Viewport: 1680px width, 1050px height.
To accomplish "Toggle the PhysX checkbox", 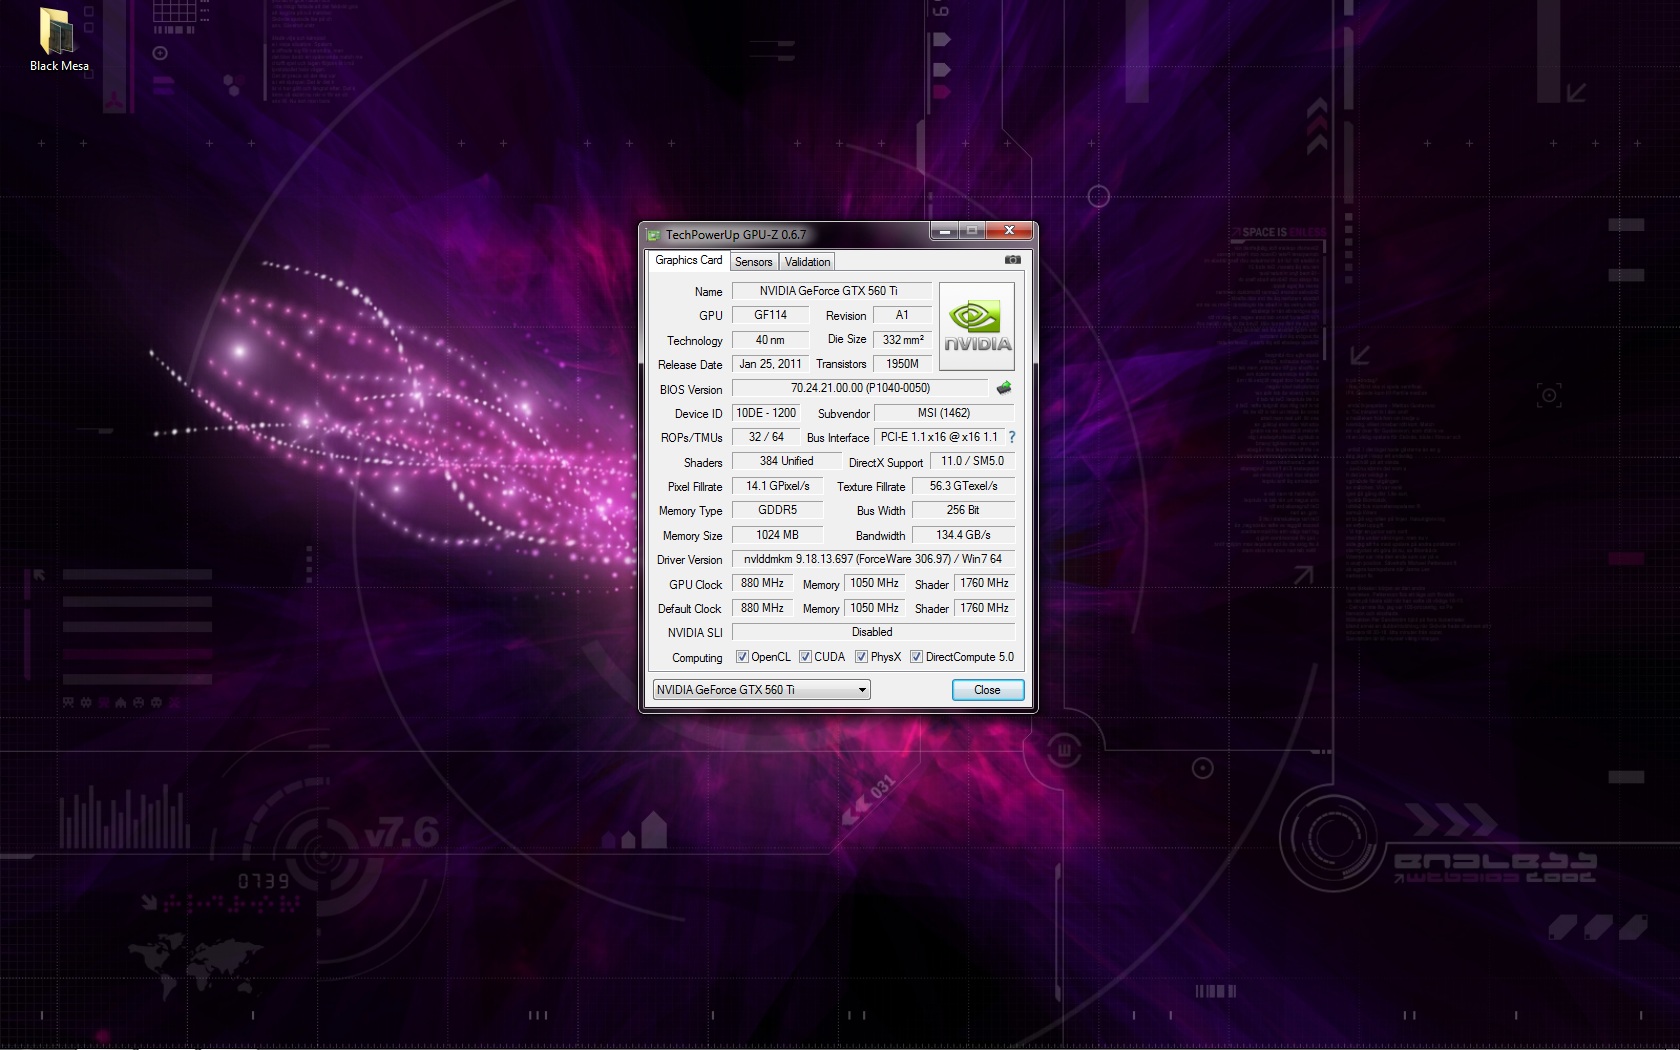I will click(861, 657).
